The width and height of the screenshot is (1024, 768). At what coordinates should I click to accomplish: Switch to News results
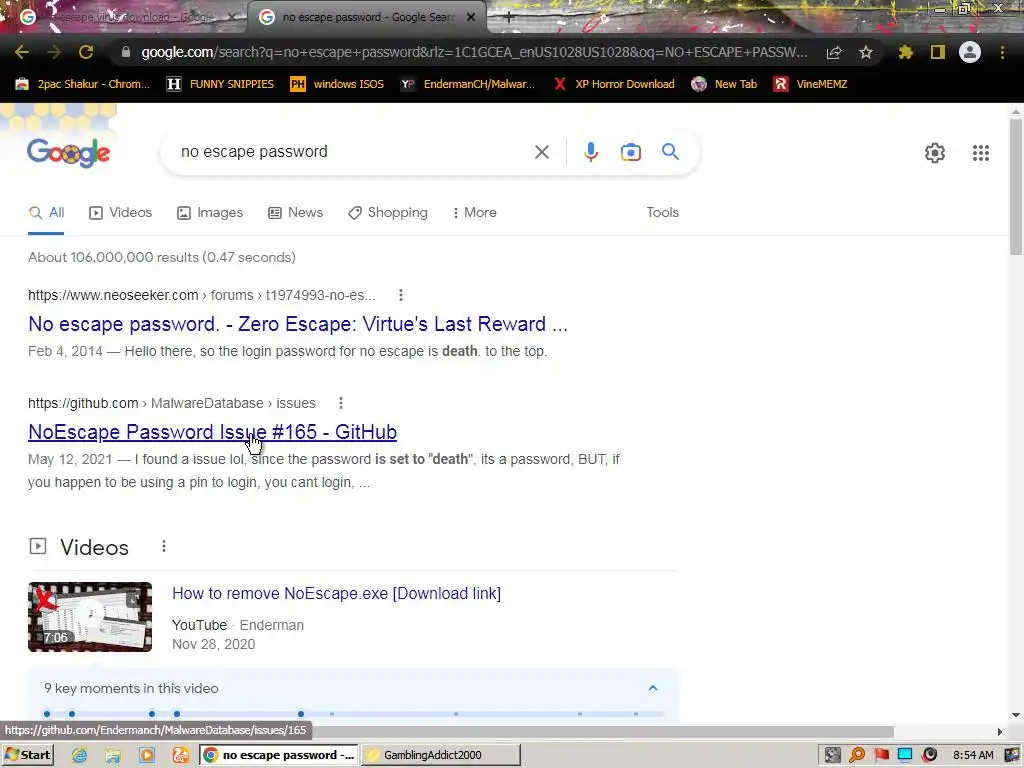point(296,212)
